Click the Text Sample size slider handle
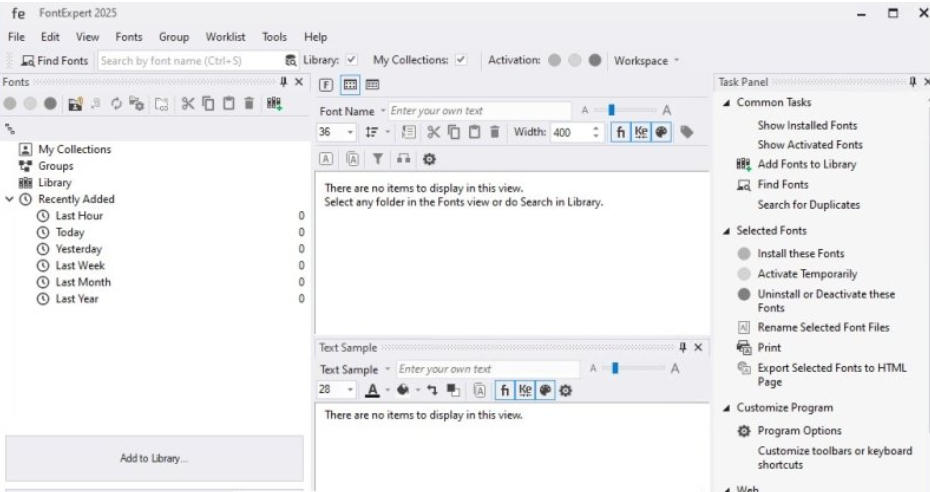This screenshot has width=930, height=492. (615, 368)
